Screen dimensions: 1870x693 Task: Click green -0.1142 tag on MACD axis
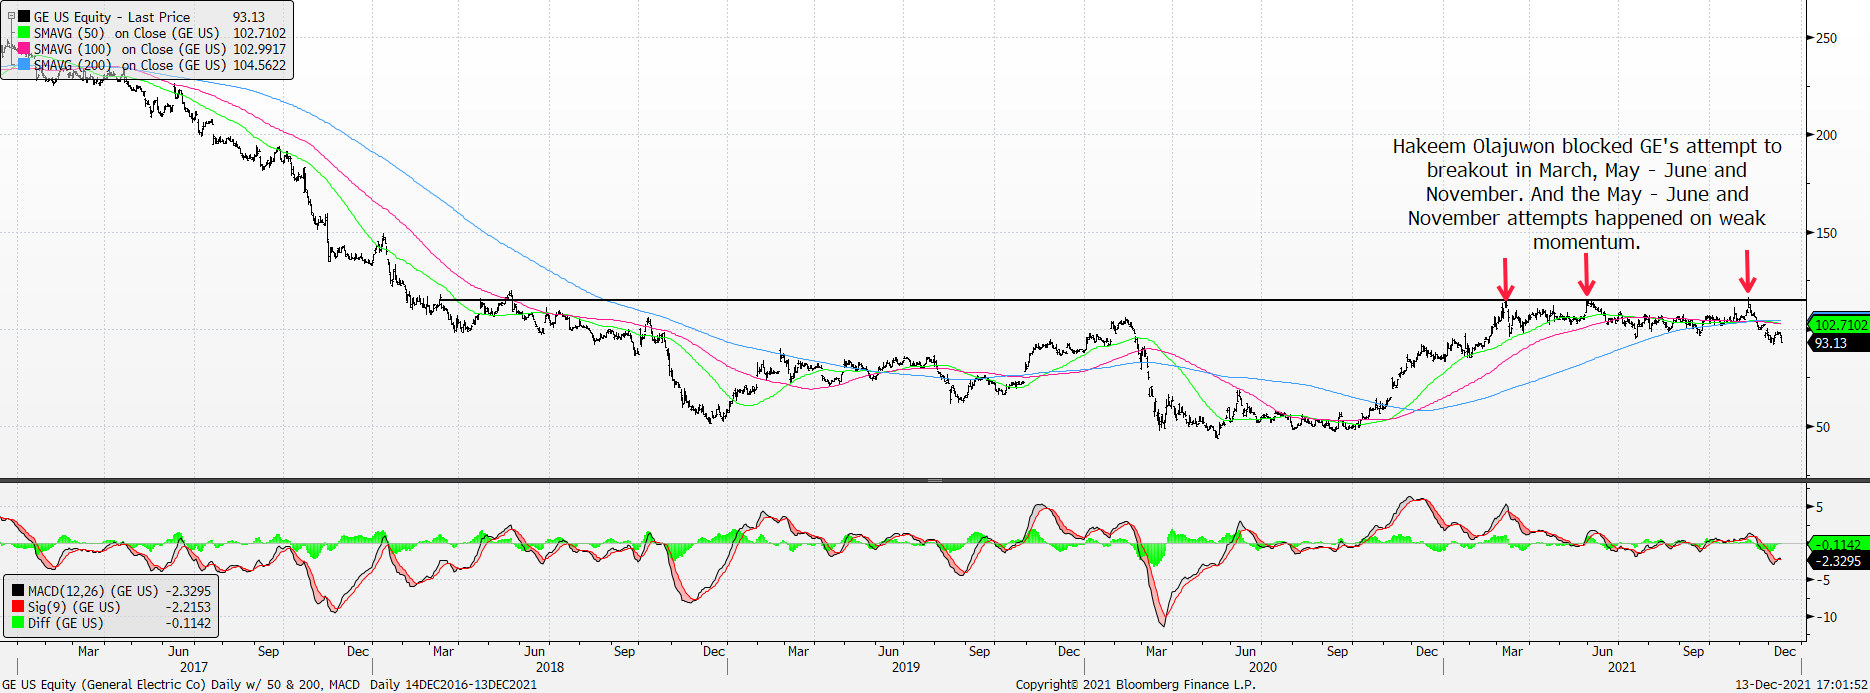coord(1838,545)
